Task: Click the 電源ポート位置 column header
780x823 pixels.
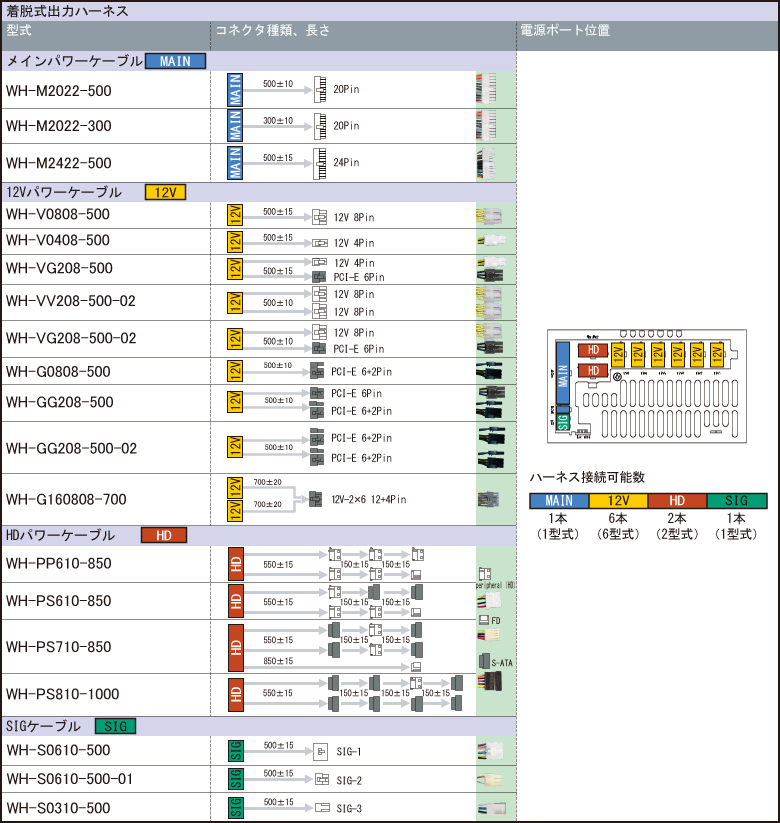Action: click(x=565, y=31)
